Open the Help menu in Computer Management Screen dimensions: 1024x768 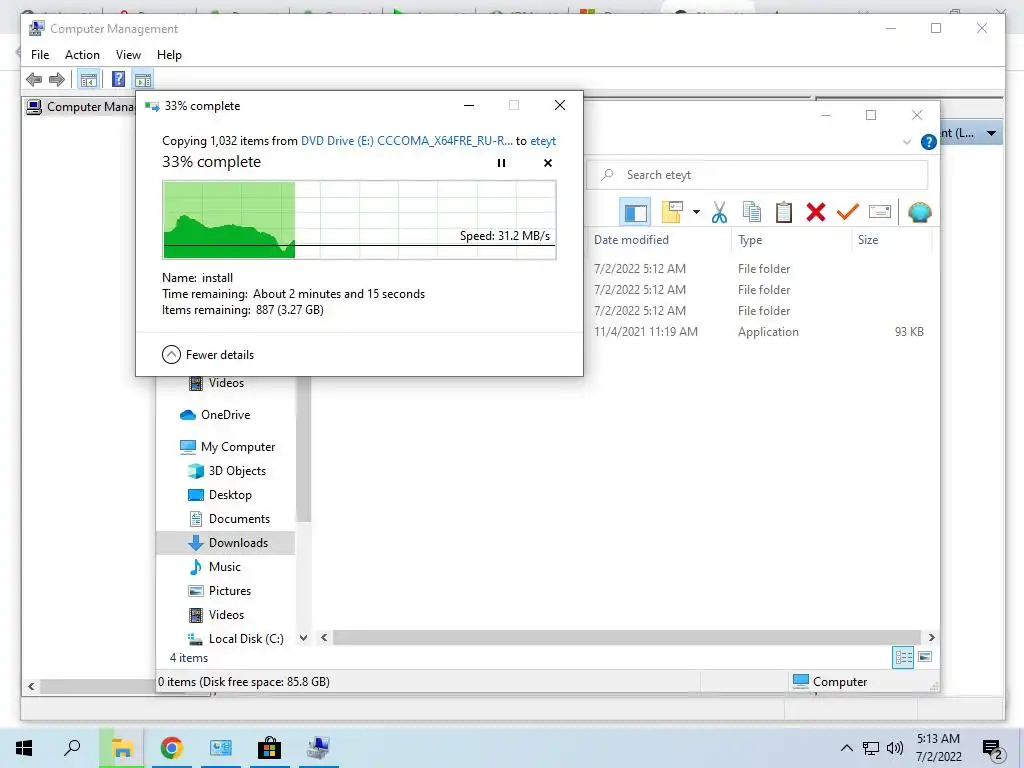pos(169,55)
